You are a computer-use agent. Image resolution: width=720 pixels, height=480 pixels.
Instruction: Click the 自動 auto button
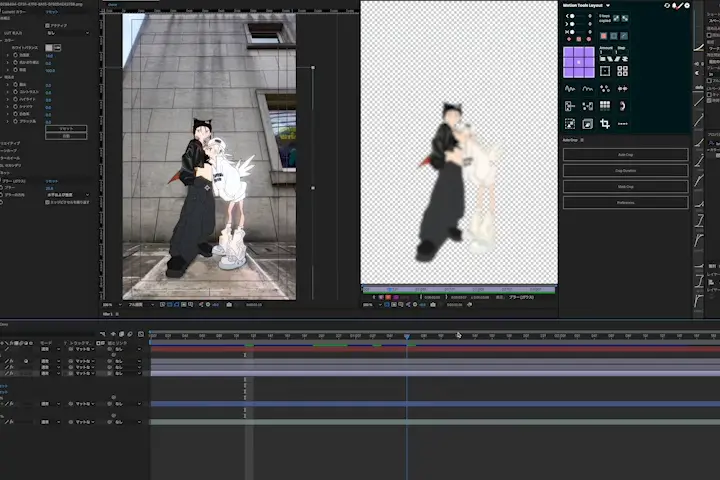tap(66, 136)
